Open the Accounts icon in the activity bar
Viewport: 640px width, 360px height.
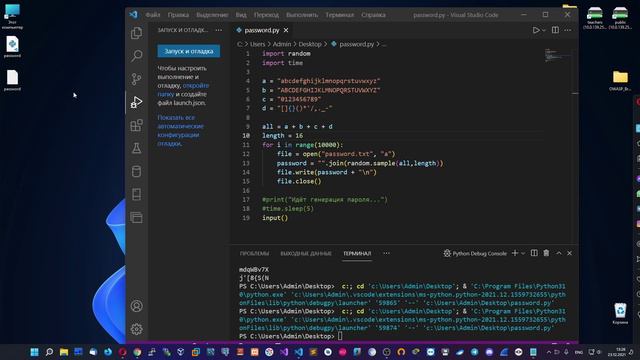(136, 306)
